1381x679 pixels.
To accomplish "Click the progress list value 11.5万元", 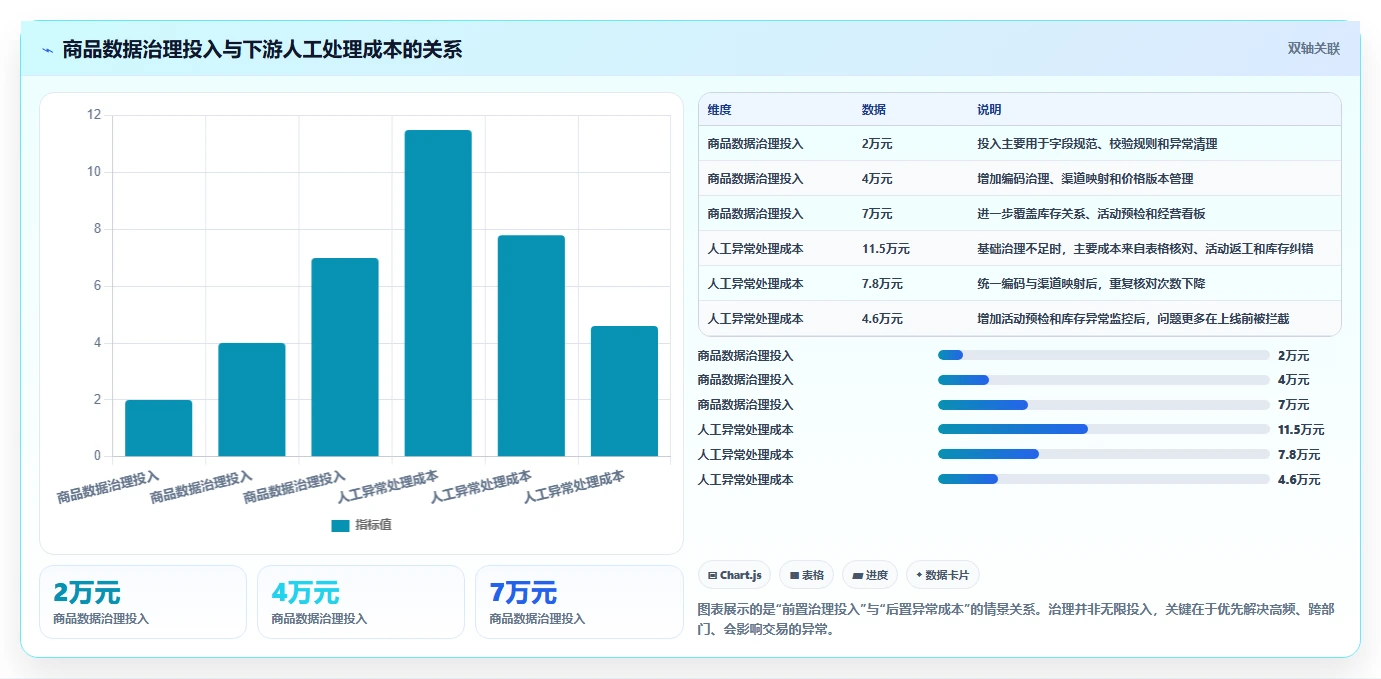I will tap(1301, 430).
